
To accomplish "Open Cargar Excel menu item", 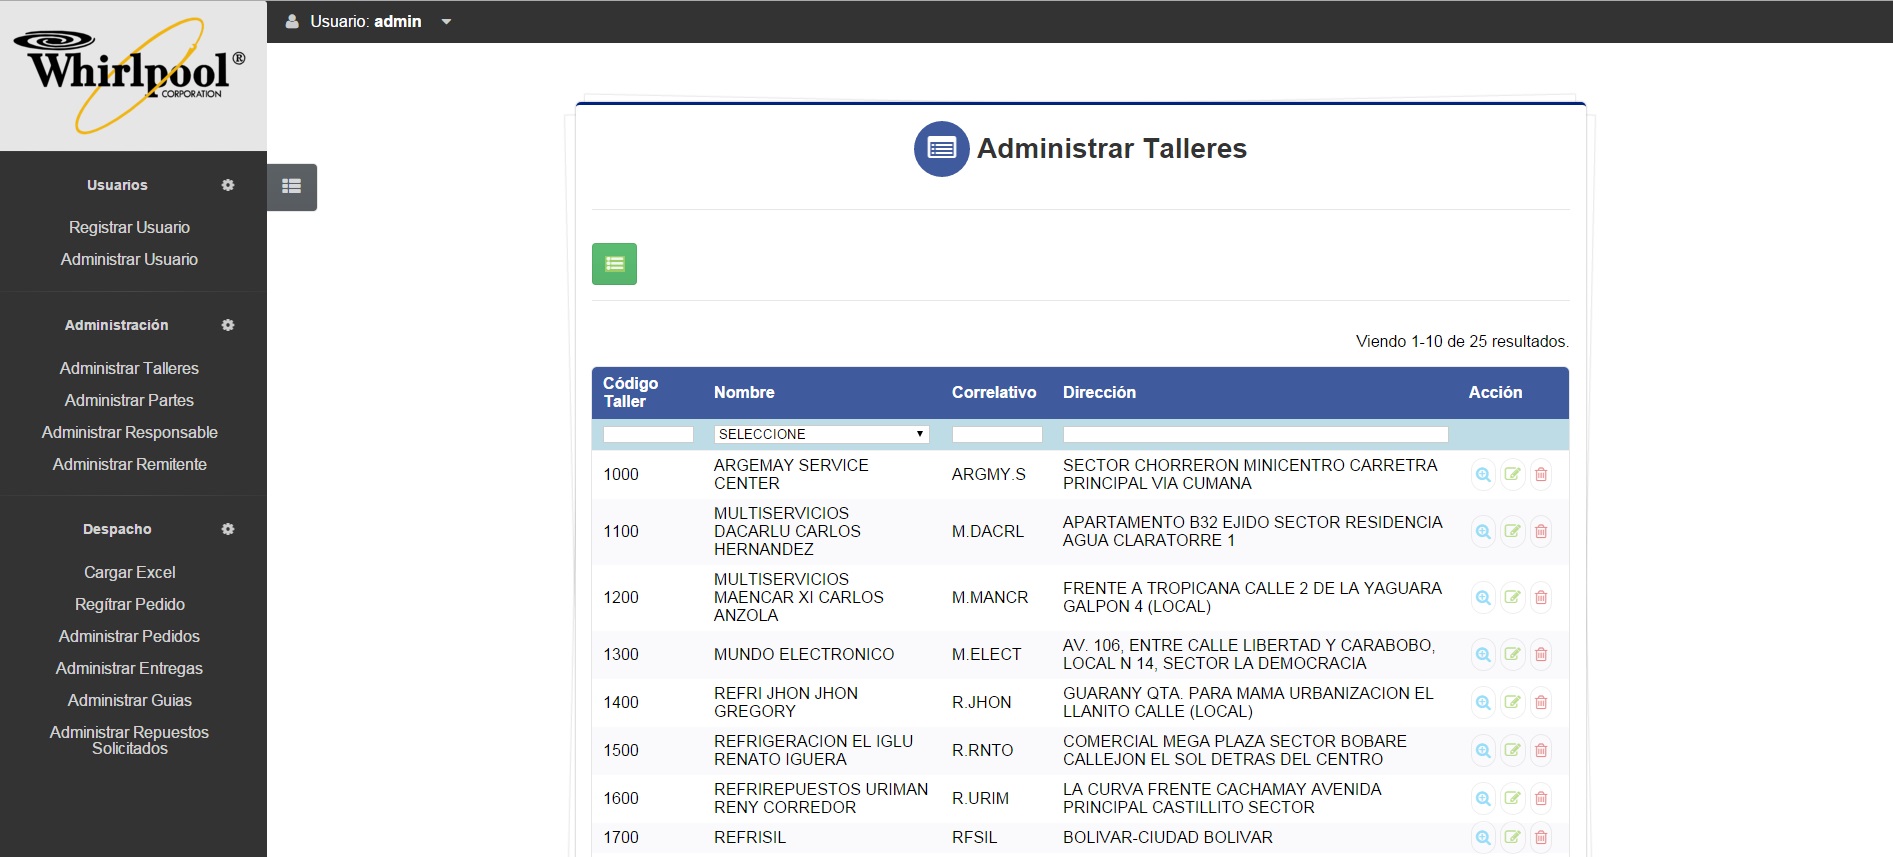I will (129, 572).
